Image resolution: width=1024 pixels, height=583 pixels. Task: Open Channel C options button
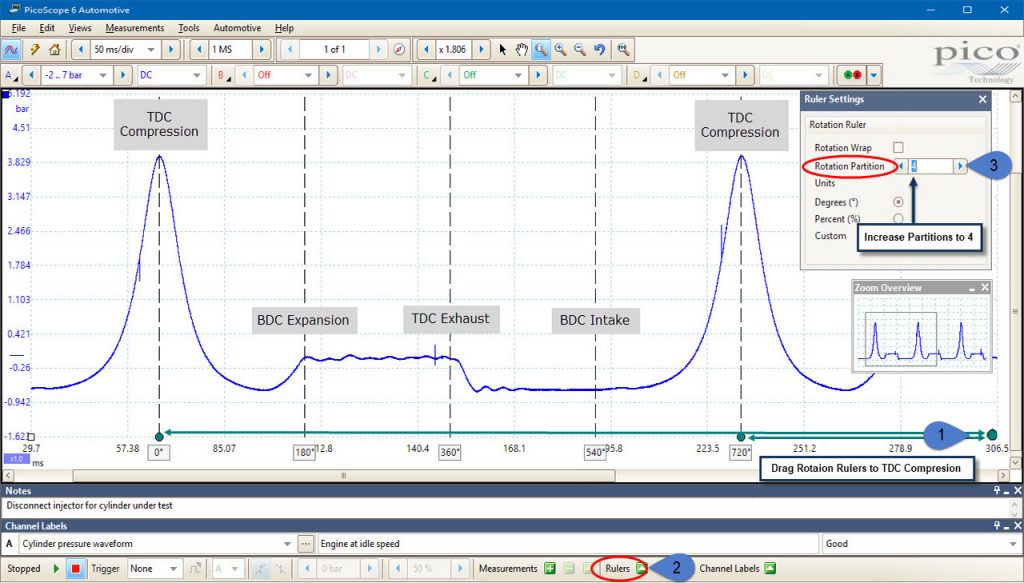click(428, 75)
